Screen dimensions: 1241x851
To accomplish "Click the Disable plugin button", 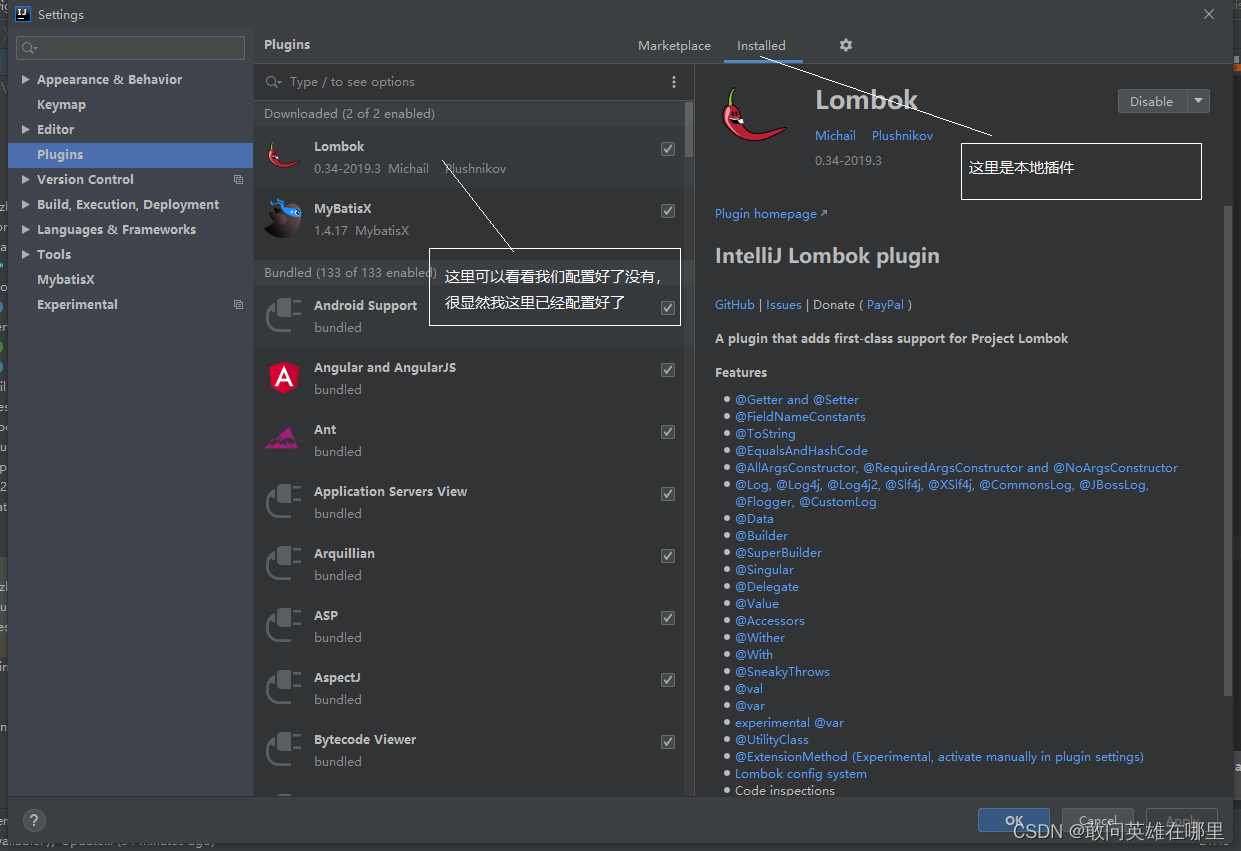I will pyautogui.click(x=1152, y=101).
